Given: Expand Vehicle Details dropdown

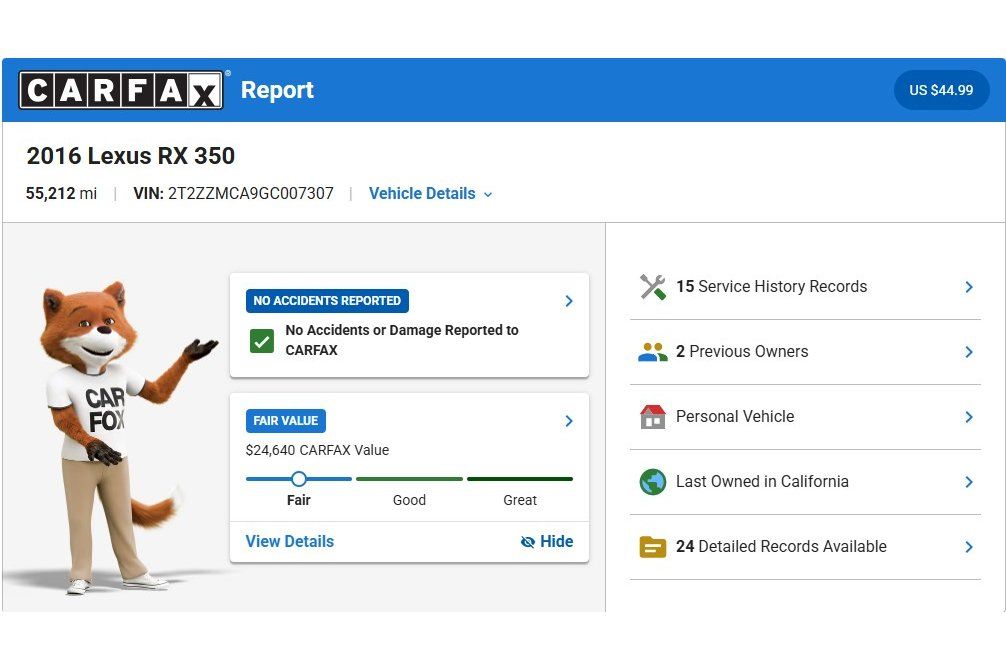Looking at the screenshot, I should (431, 194).
